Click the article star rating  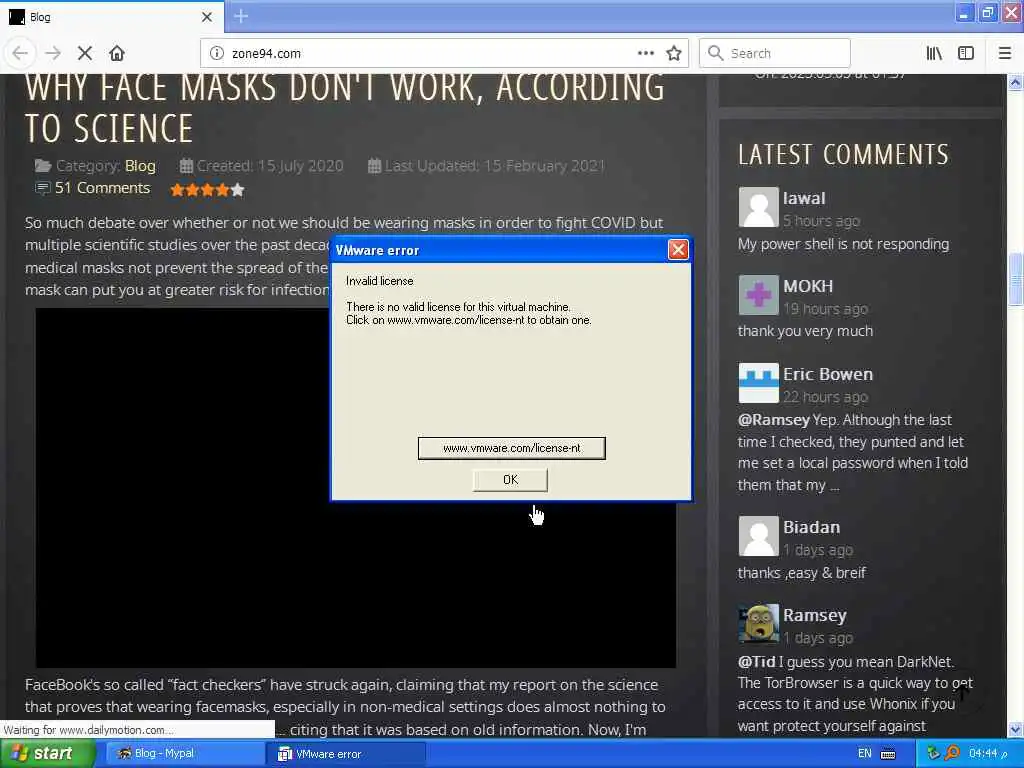point(207,190)
